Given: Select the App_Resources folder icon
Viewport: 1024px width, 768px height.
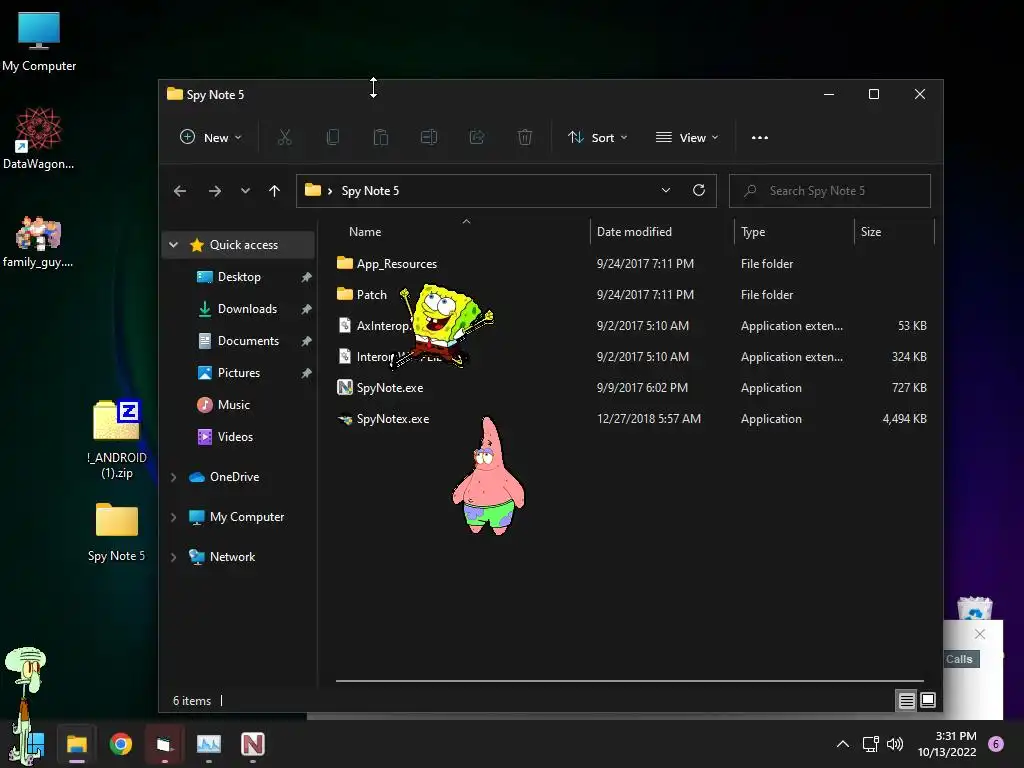Looking at the screenshot, I should (x=345, y=263).
